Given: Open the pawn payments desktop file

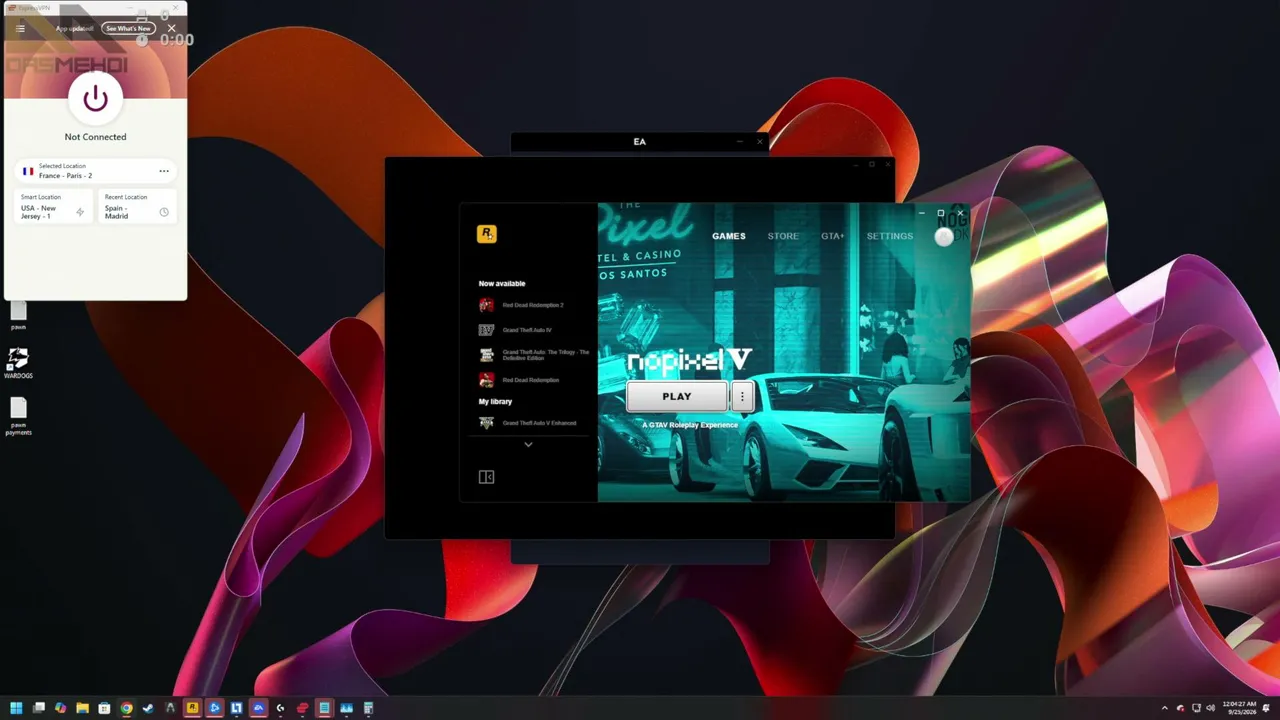Looking at the screenshot, I should pos(18,416).
